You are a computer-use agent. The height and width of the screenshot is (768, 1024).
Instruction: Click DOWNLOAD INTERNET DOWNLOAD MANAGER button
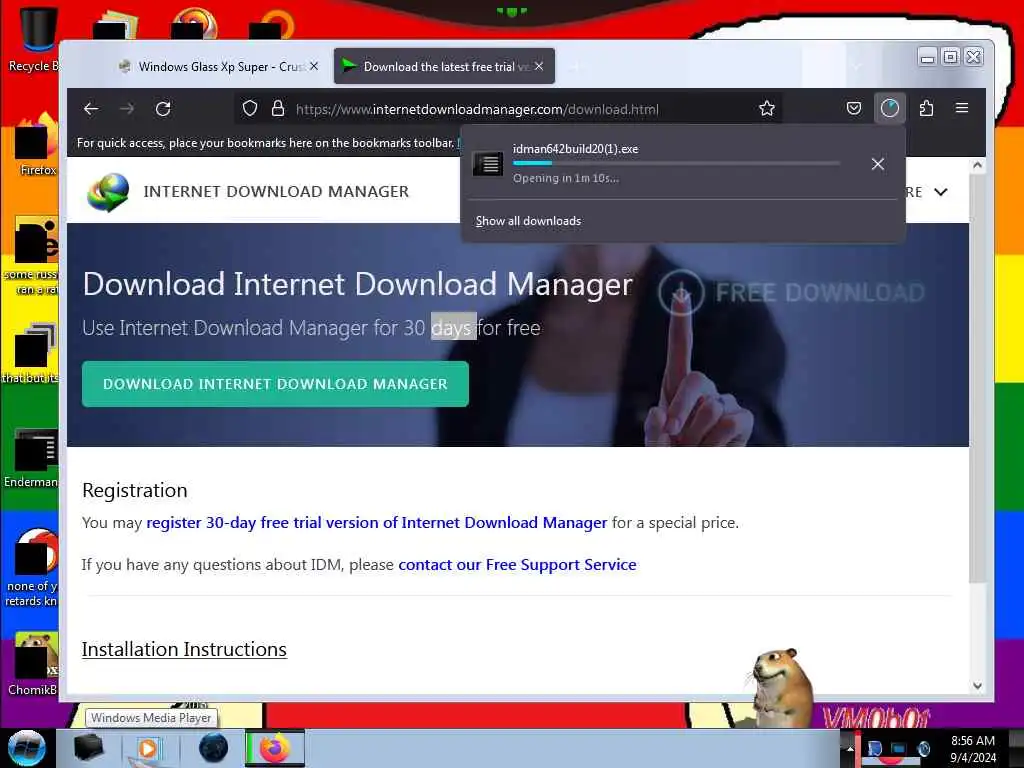(x=275, y=384)
